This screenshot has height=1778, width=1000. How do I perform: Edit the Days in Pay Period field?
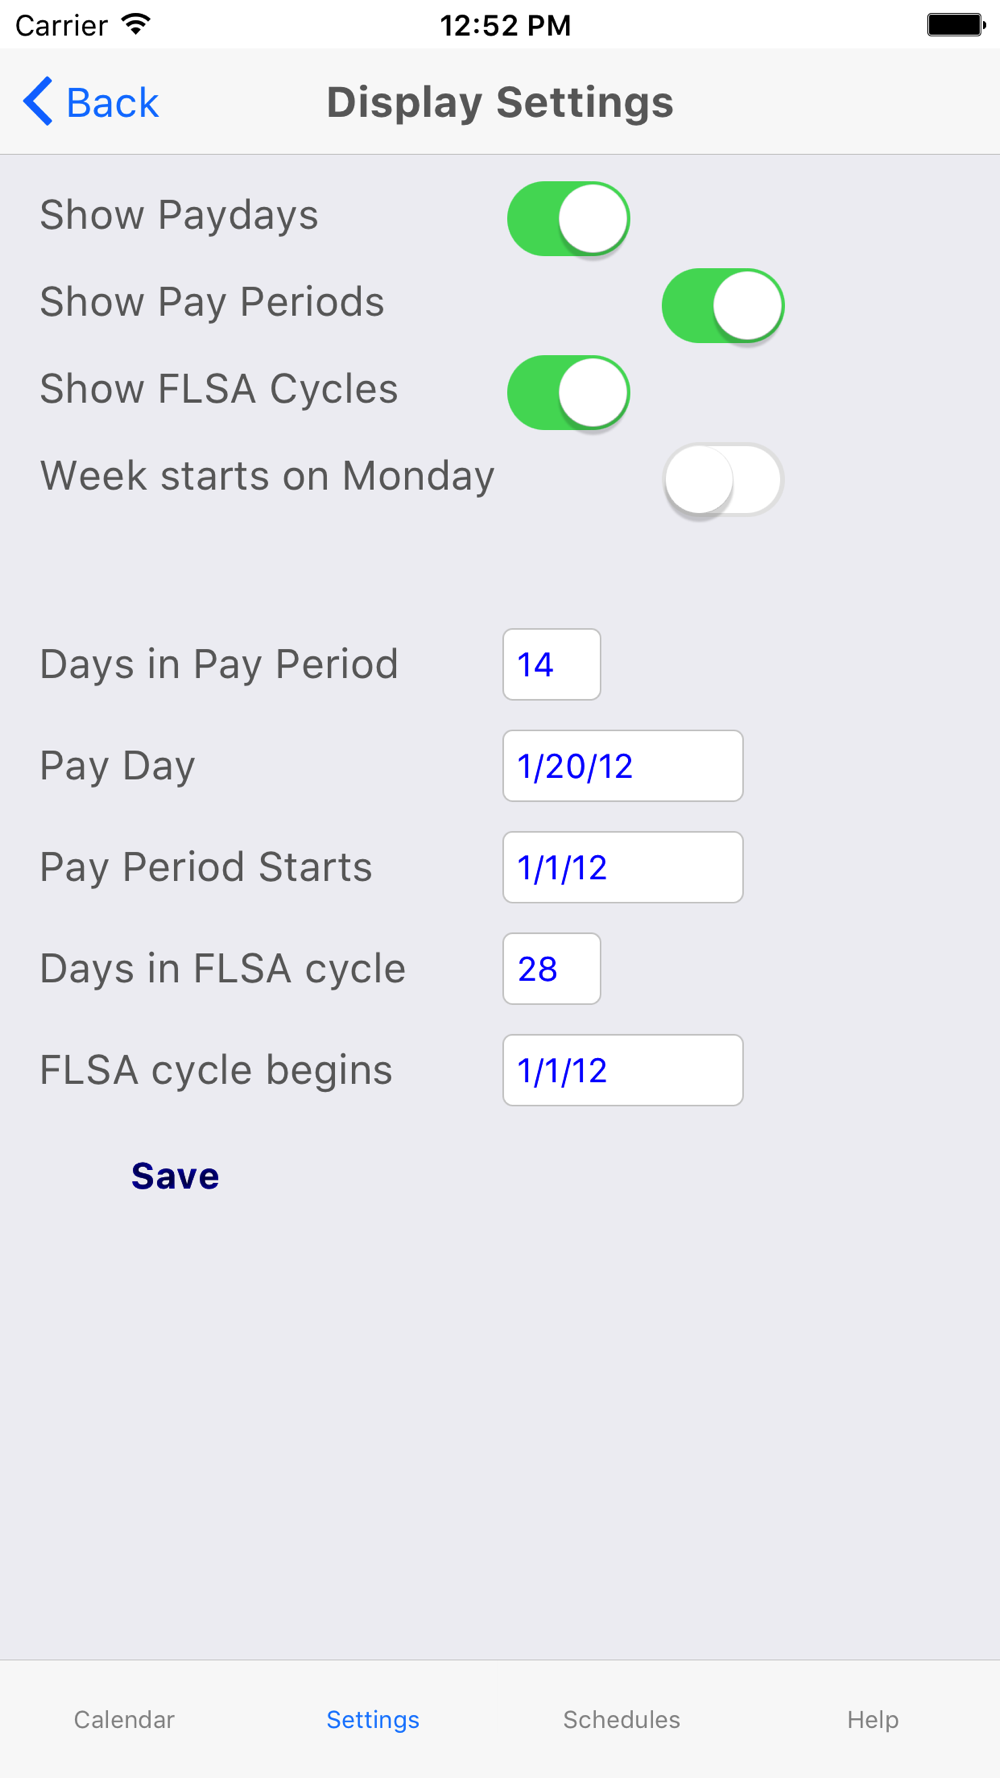coord(551,664)
